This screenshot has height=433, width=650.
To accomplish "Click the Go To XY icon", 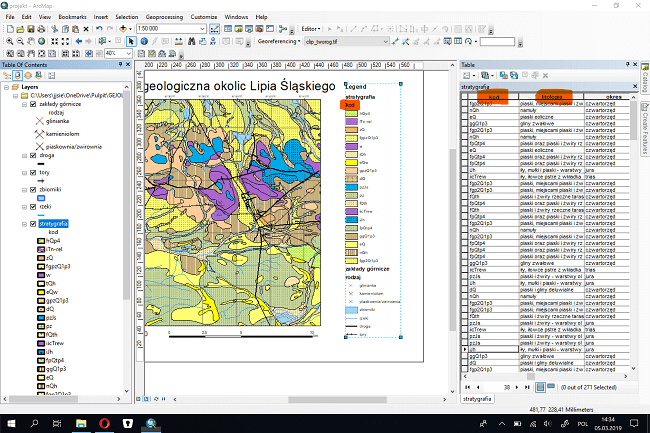I will [x=213, y=41].
